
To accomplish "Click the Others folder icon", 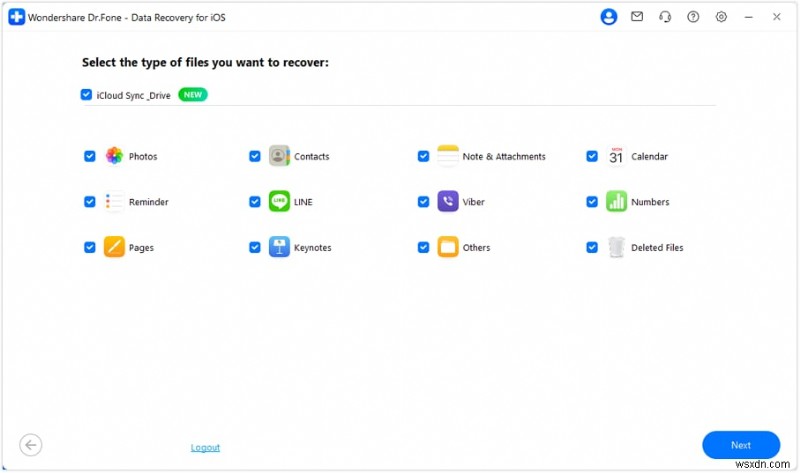I will (448, 247).
